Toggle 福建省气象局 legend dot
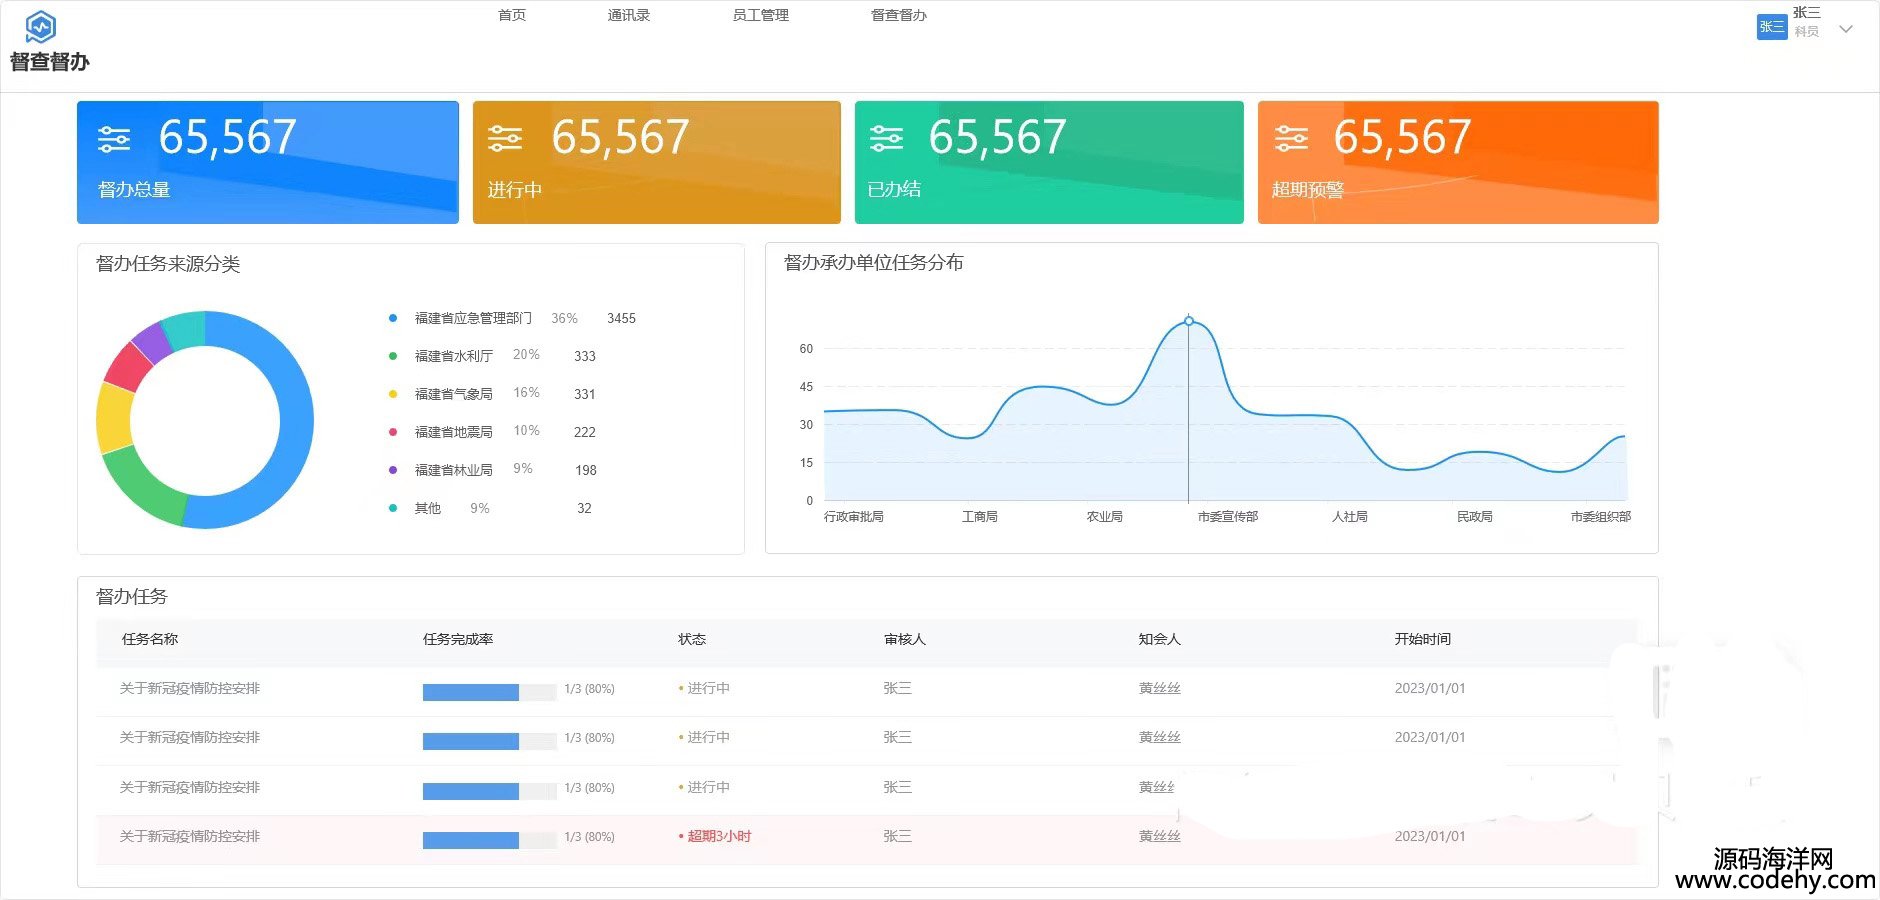Image resolution: width=1880 pixels, height=900 pixels. [393, 394]
